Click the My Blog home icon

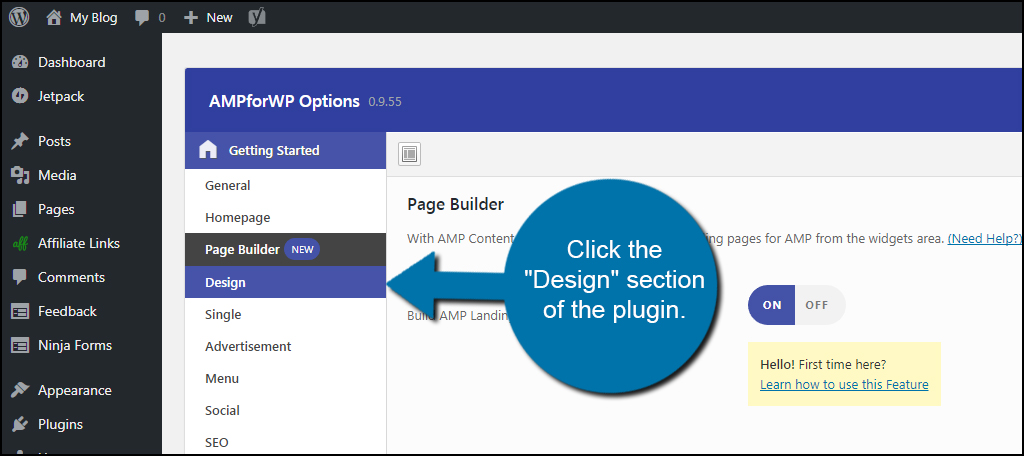55,18
